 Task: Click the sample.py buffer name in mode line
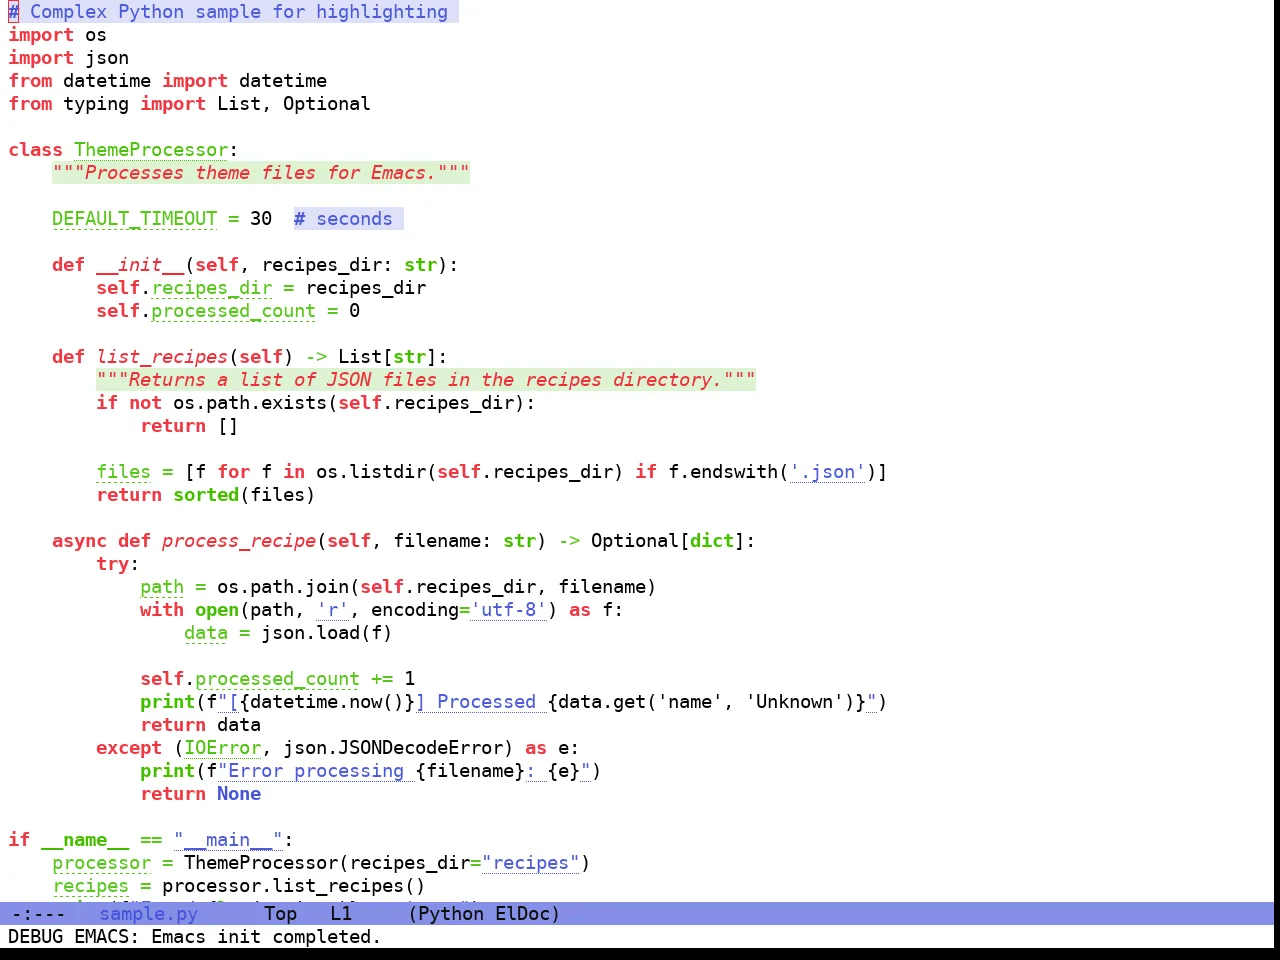point(148,913)
